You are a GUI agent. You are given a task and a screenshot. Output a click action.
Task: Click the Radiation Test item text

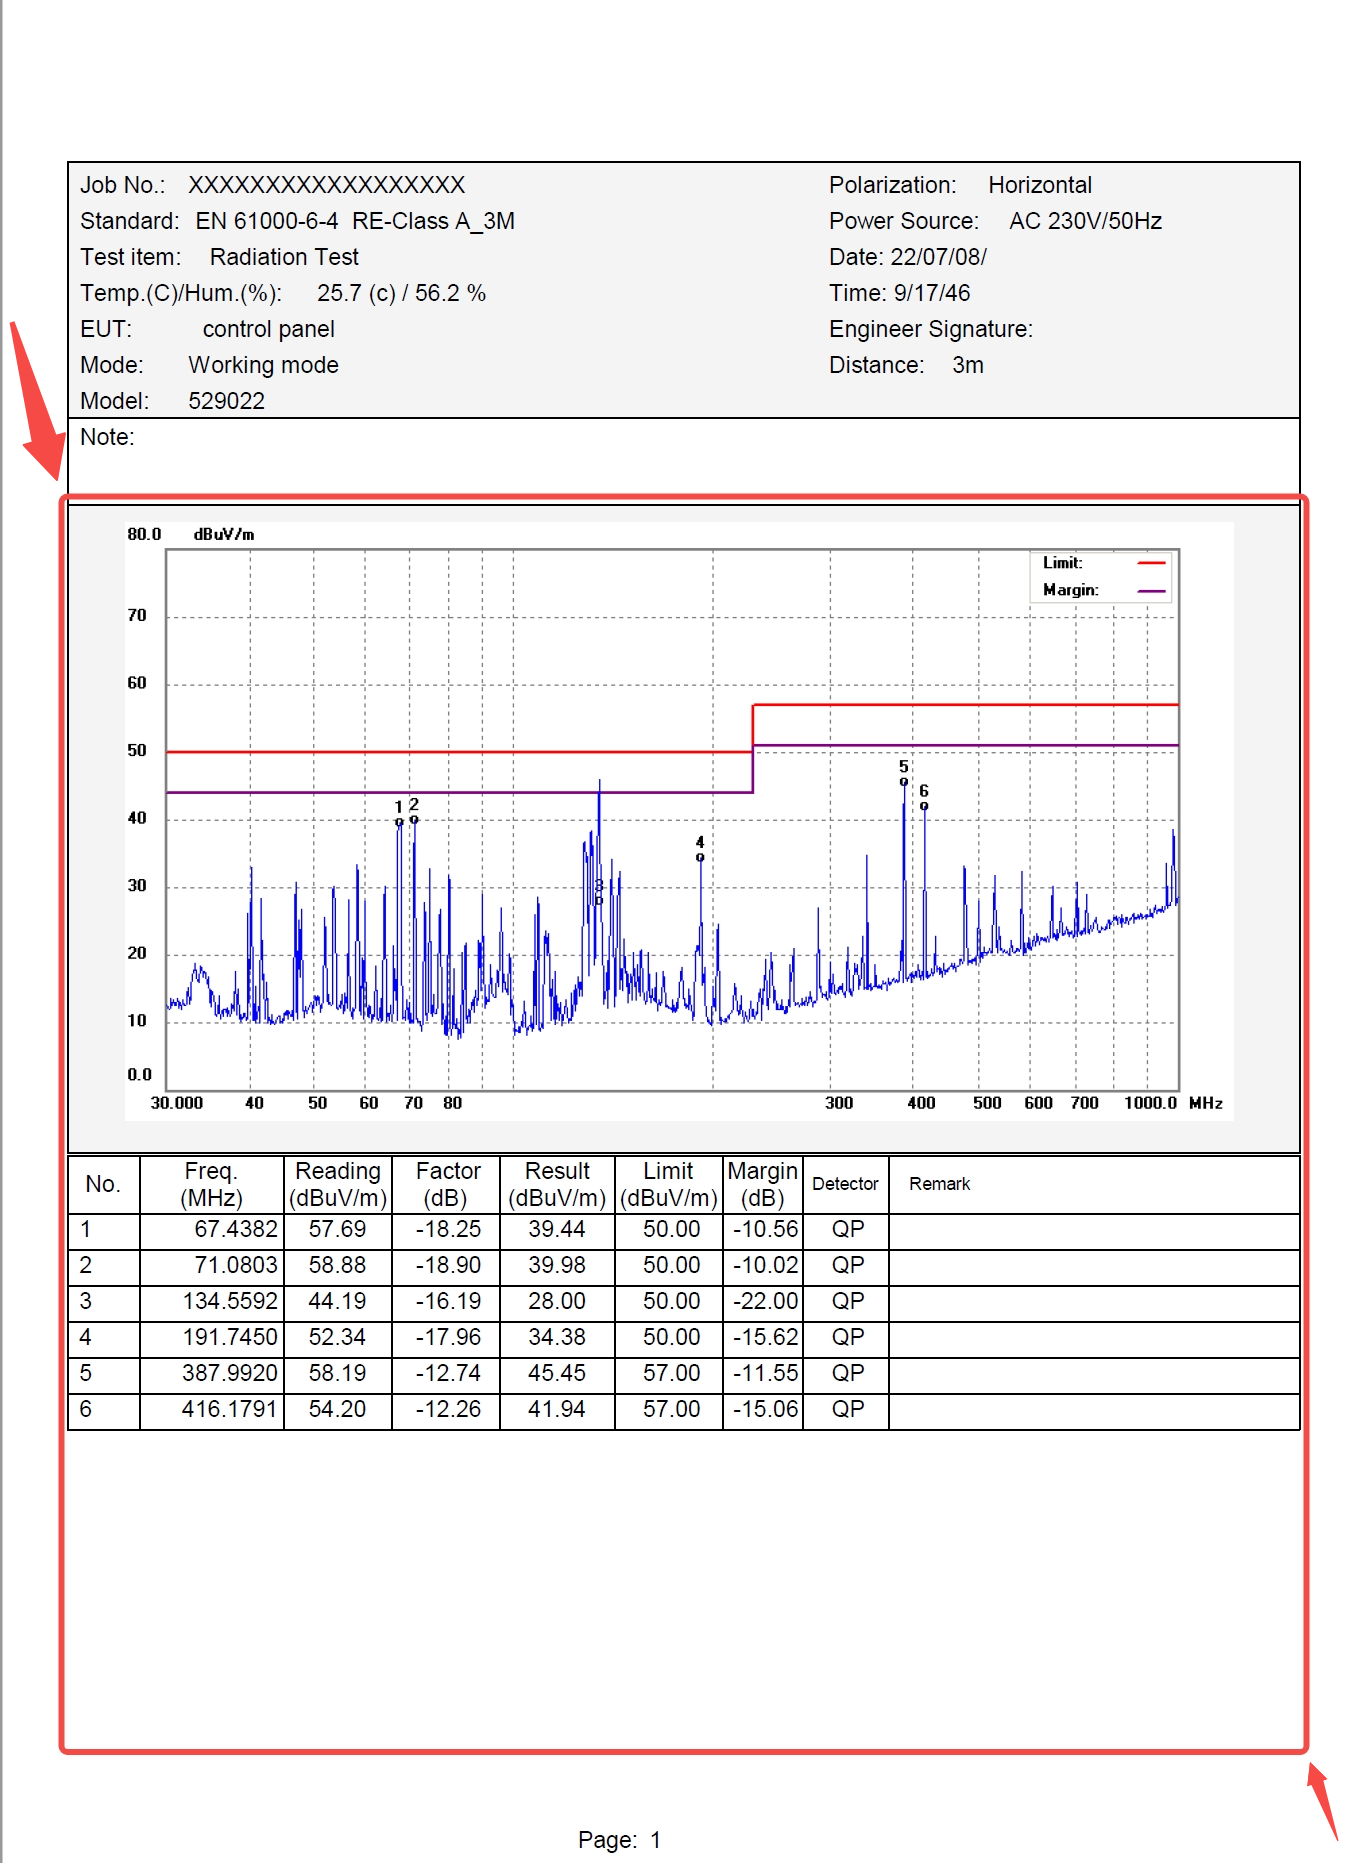coord(283,257)
